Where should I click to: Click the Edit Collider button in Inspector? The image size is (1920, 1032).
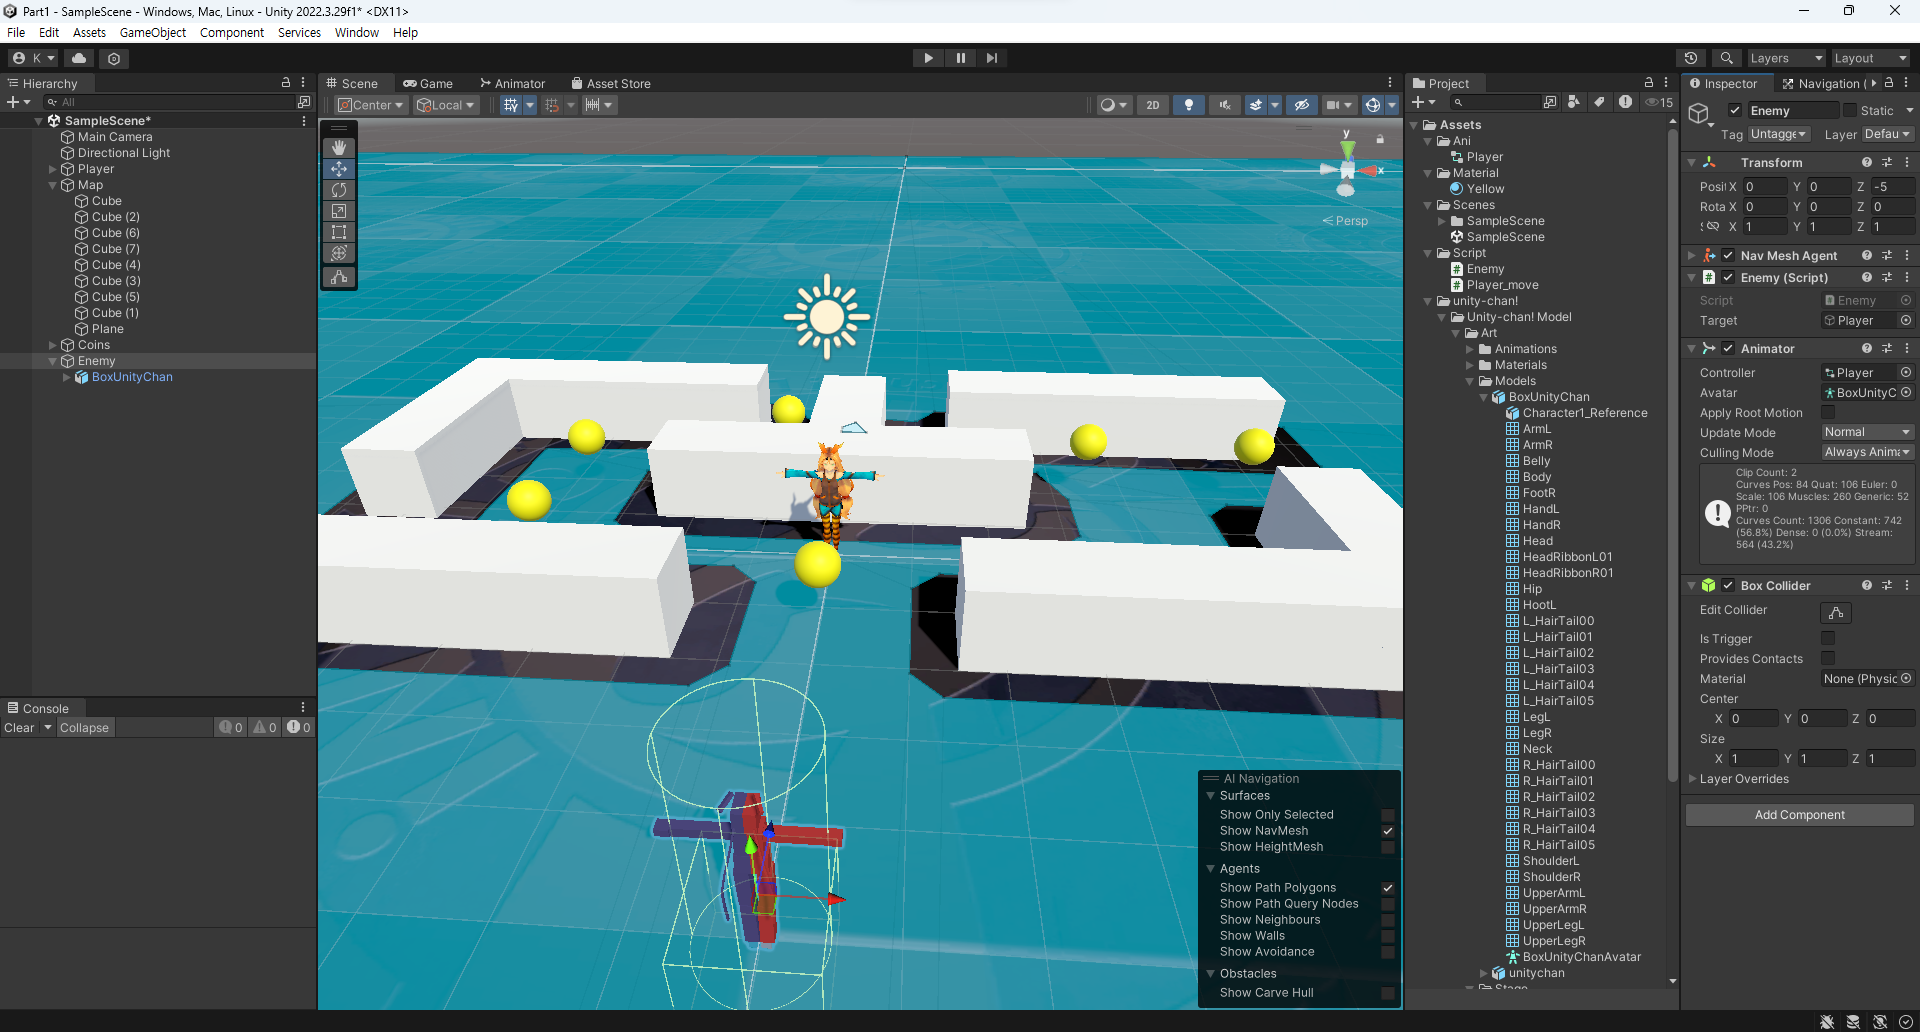pyautogui.click(x=1836, y=612)
